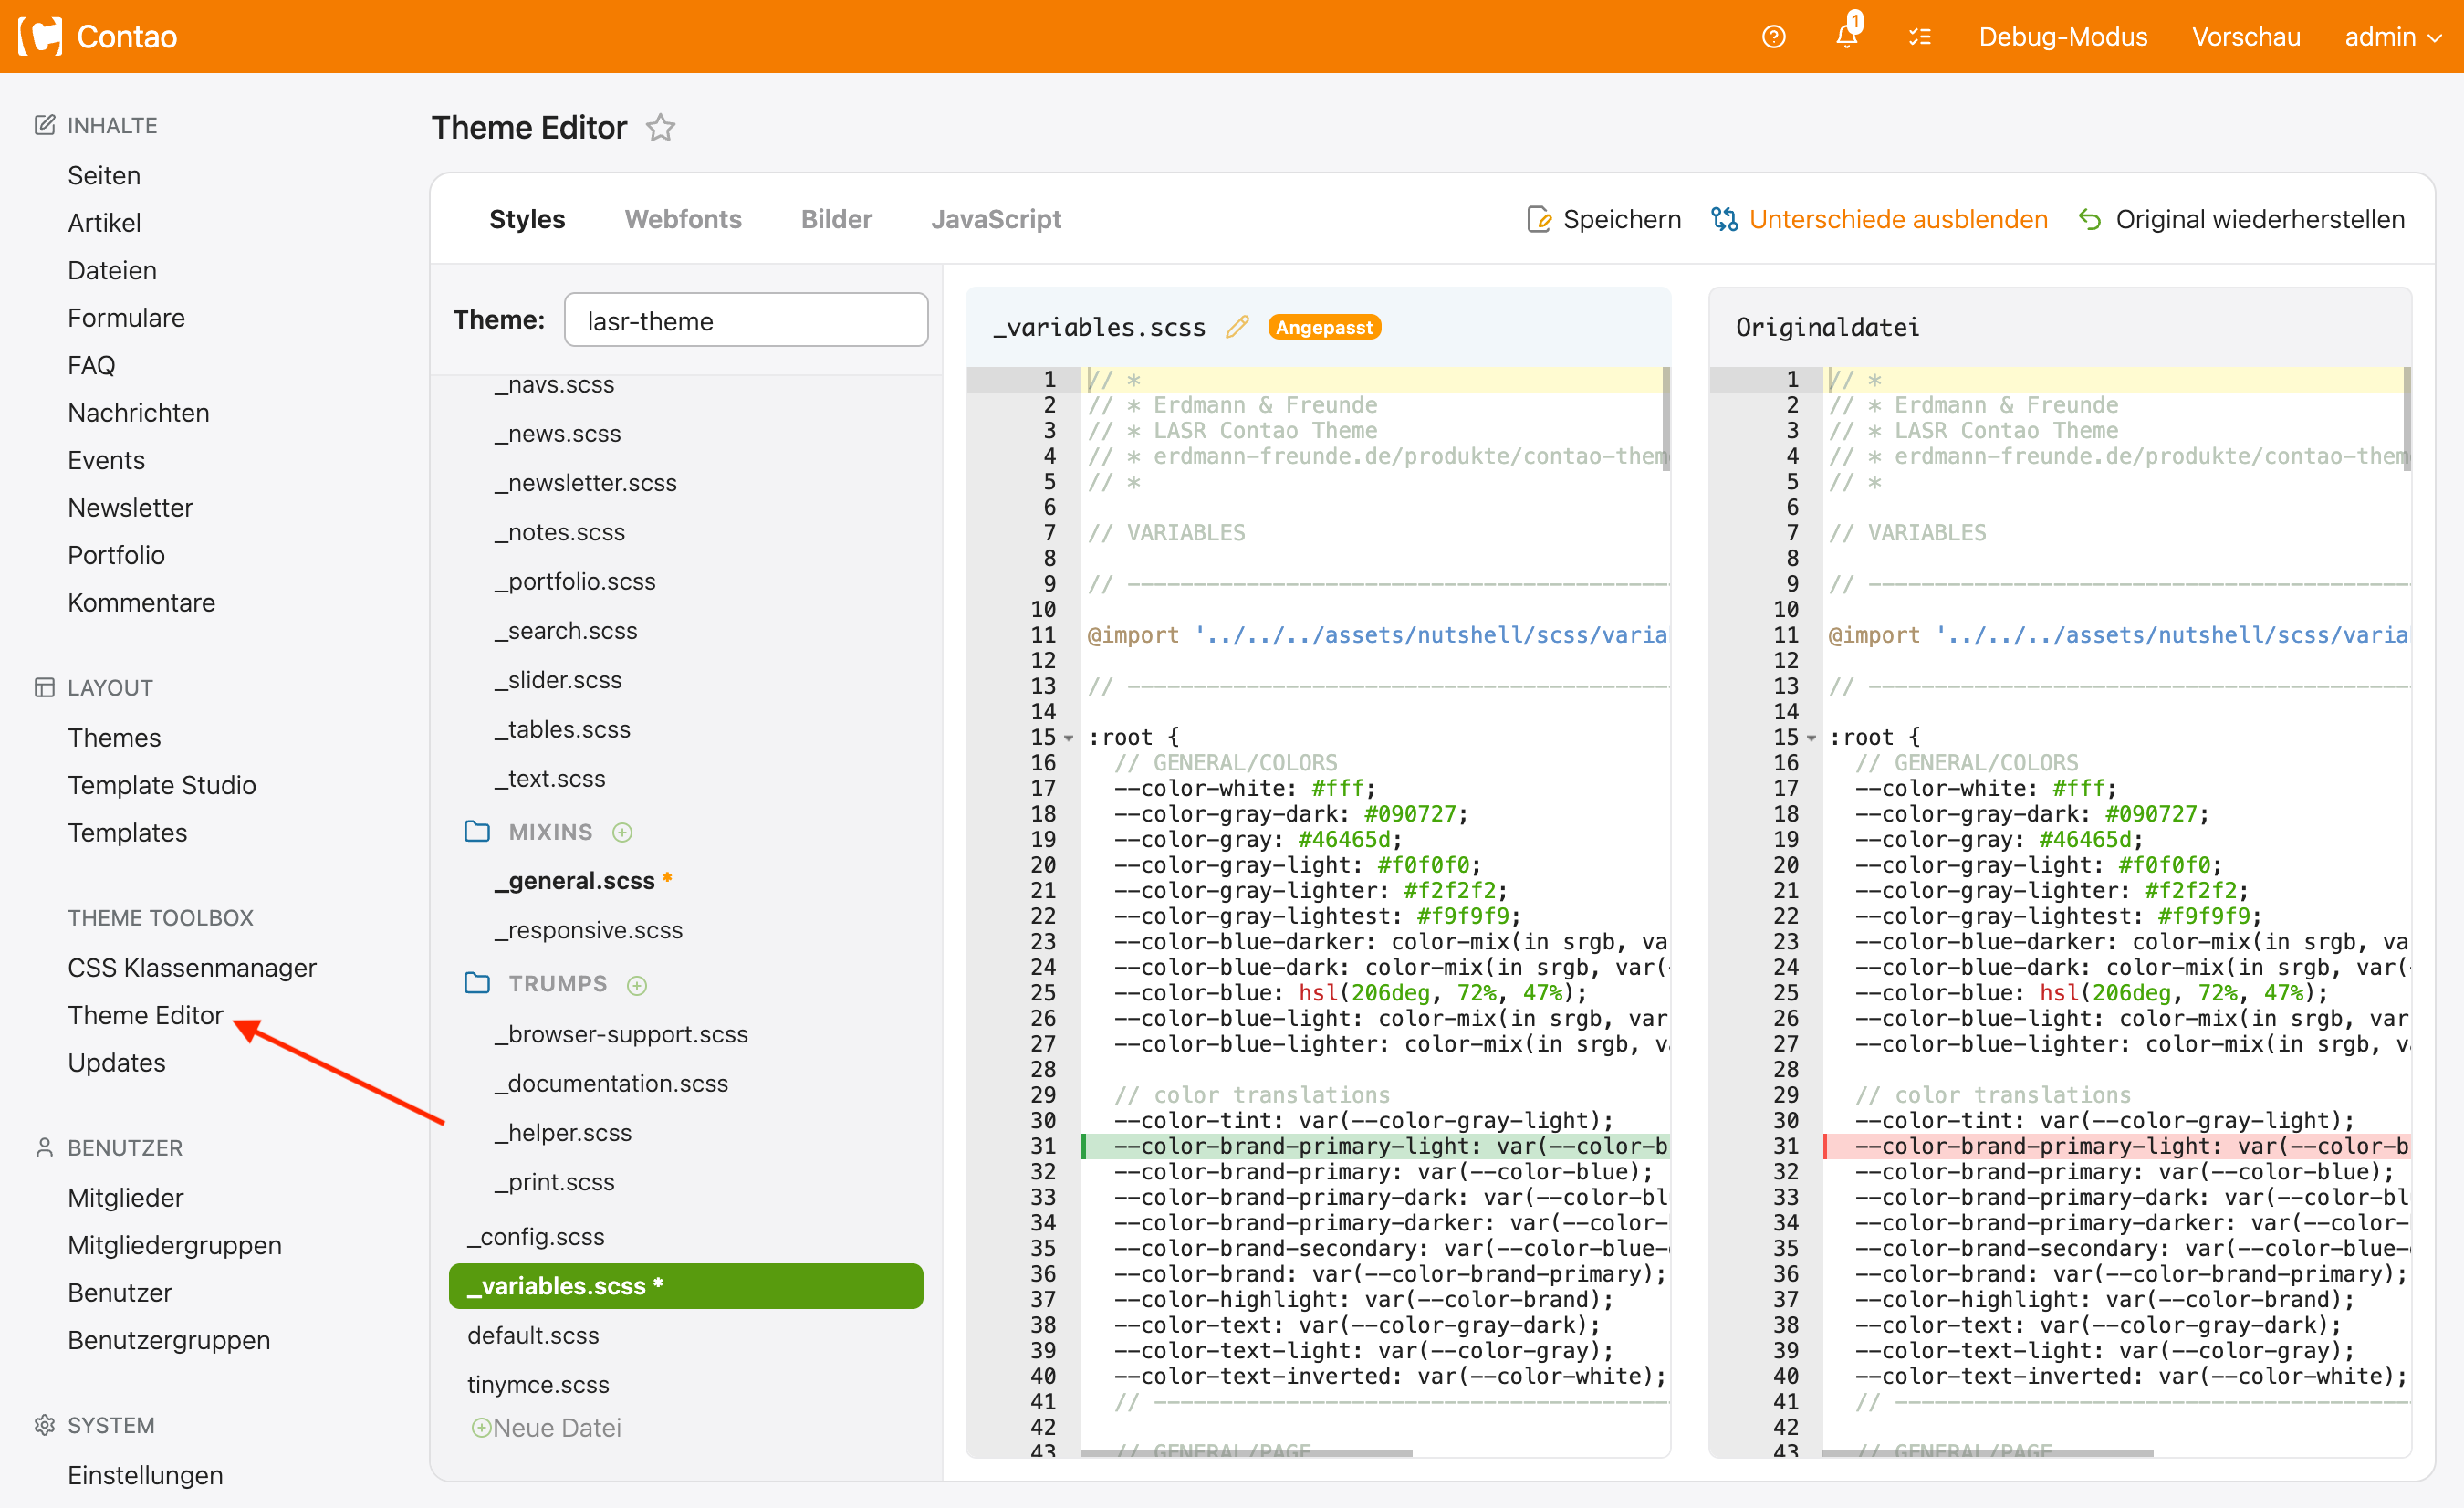Click the restore arrow icon for Original
Image resolution: width=2464 pixels, height=1508 pixels.
(x=2090, y=219)
